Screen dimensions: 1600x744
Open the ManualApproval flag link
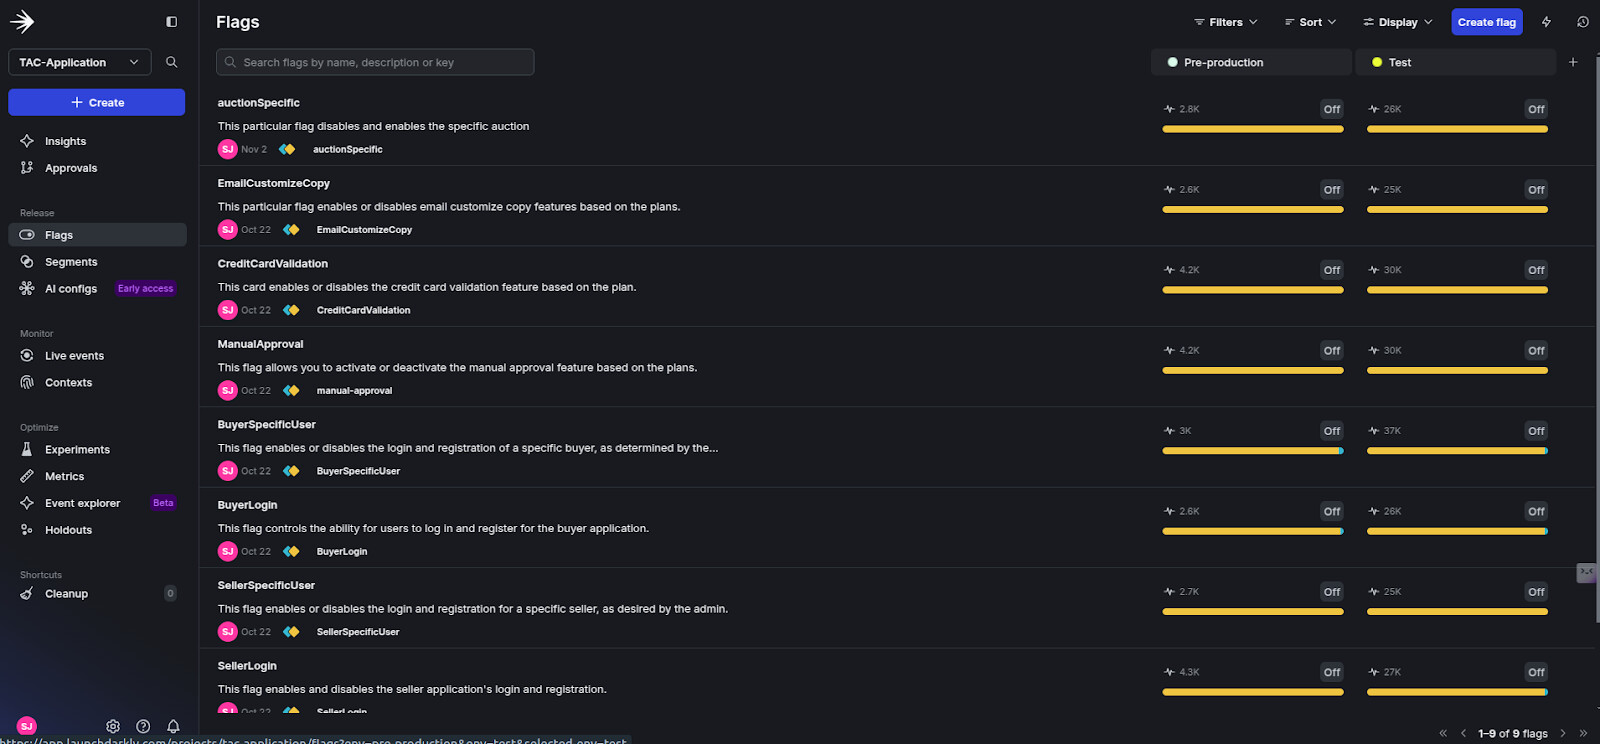coord(260,344)
